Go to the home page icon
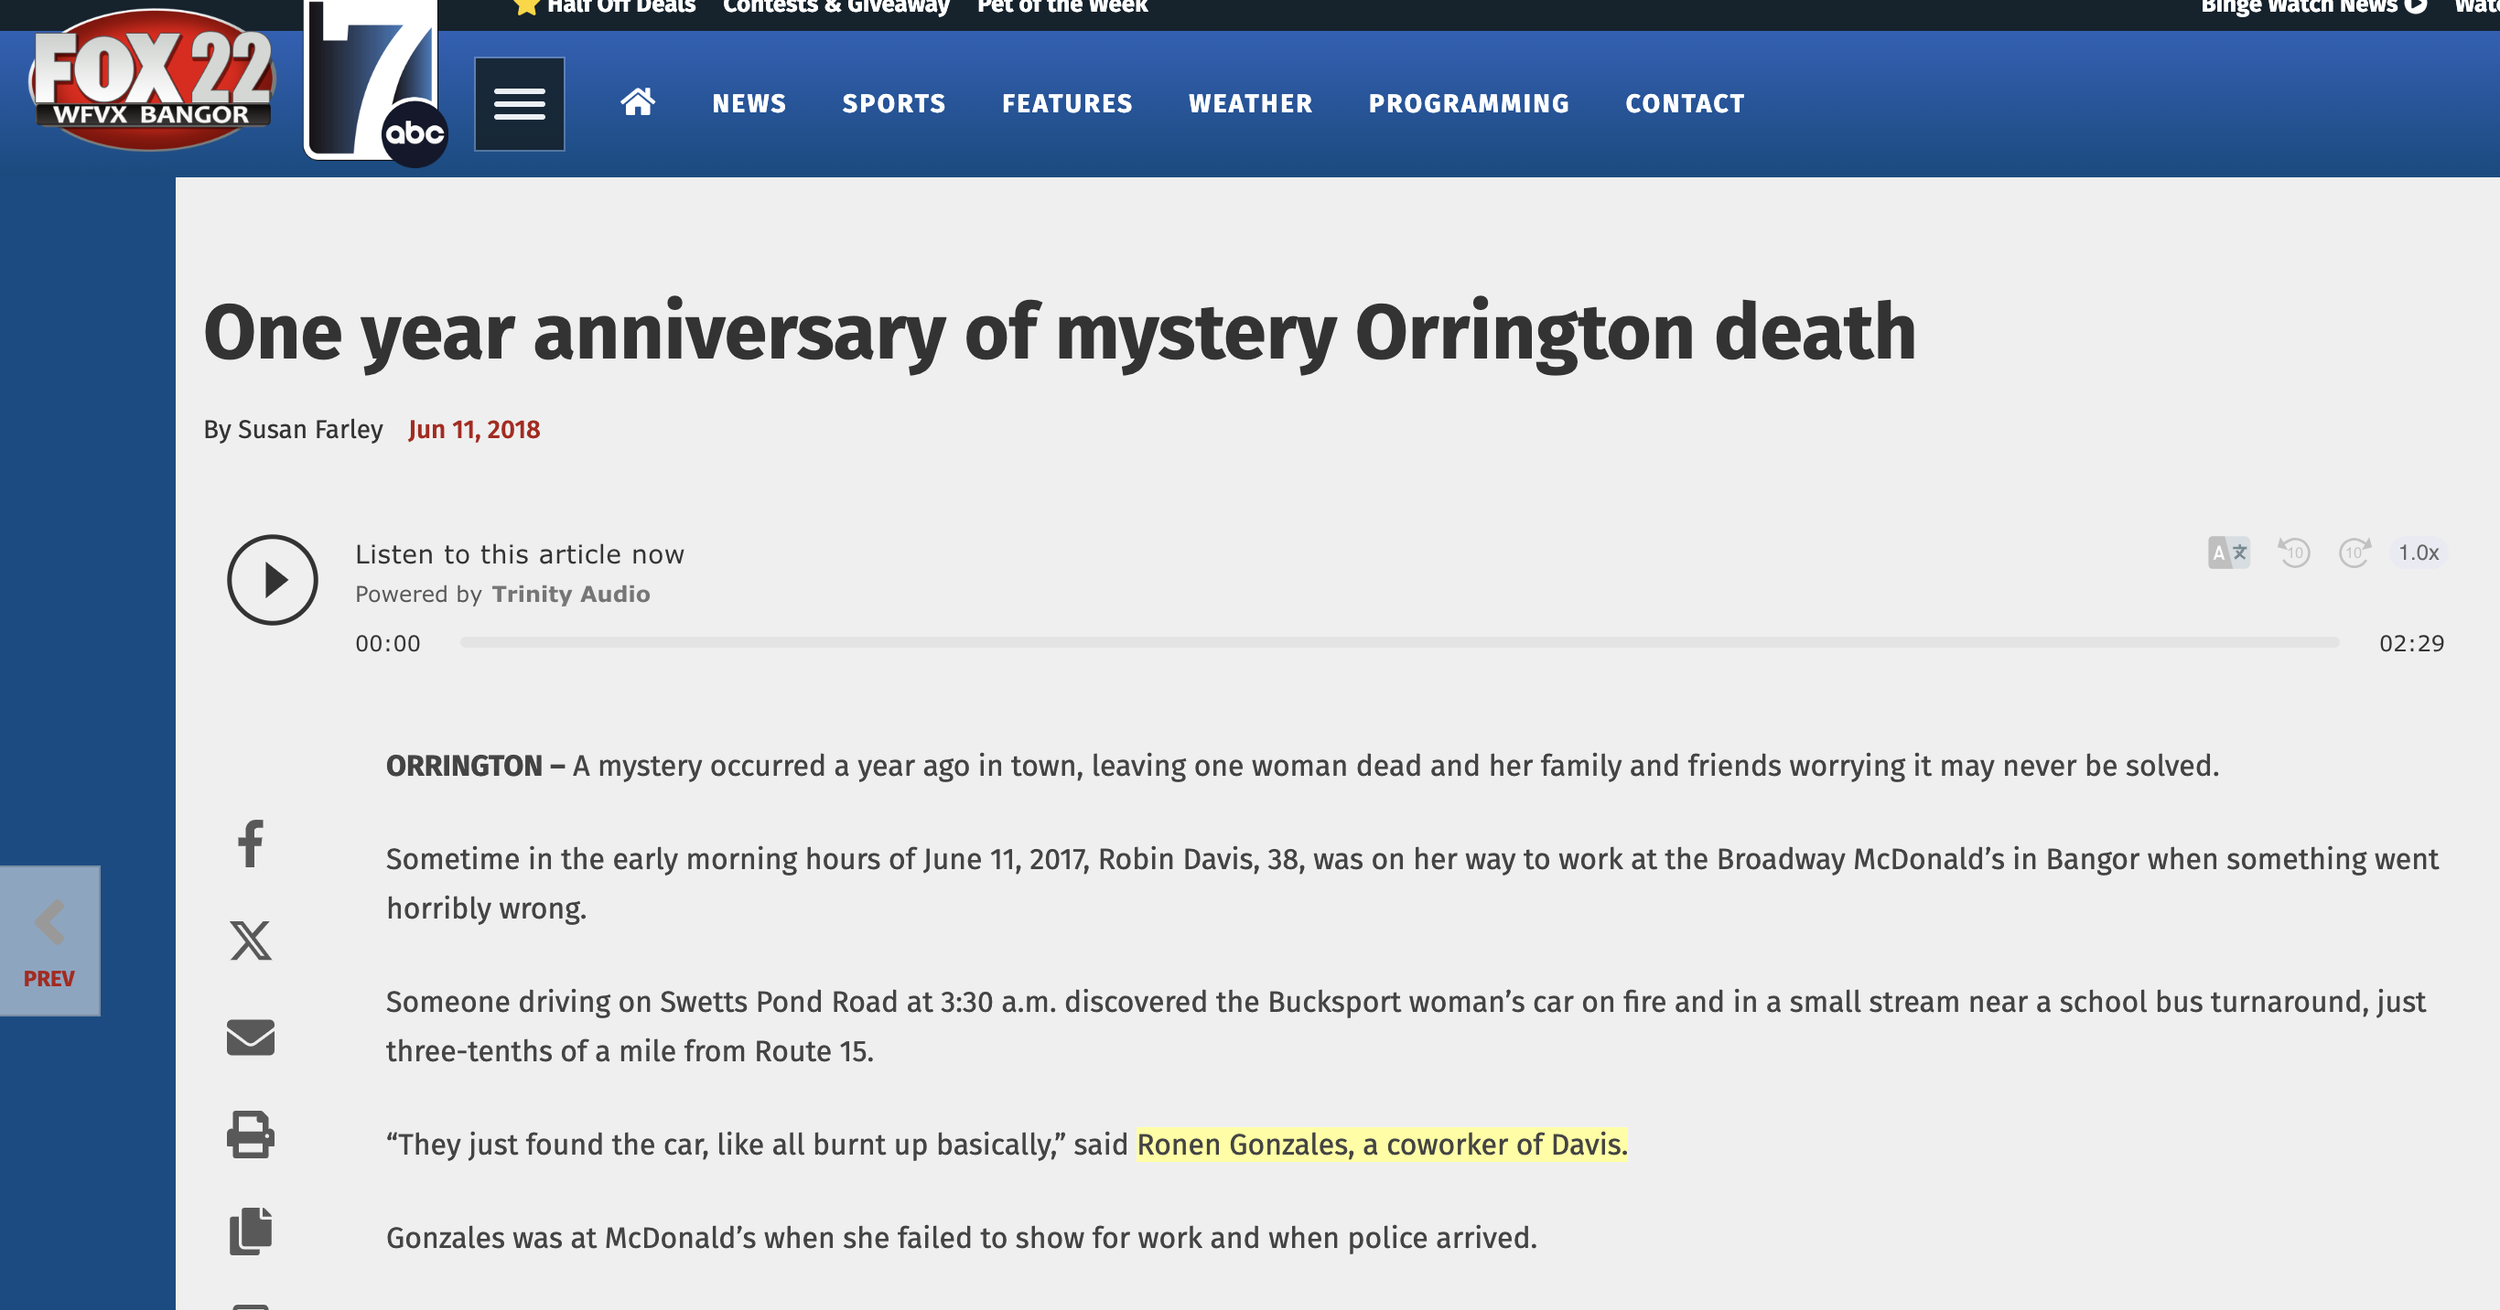The image size is (2500, 1310). tap(637, 102)
